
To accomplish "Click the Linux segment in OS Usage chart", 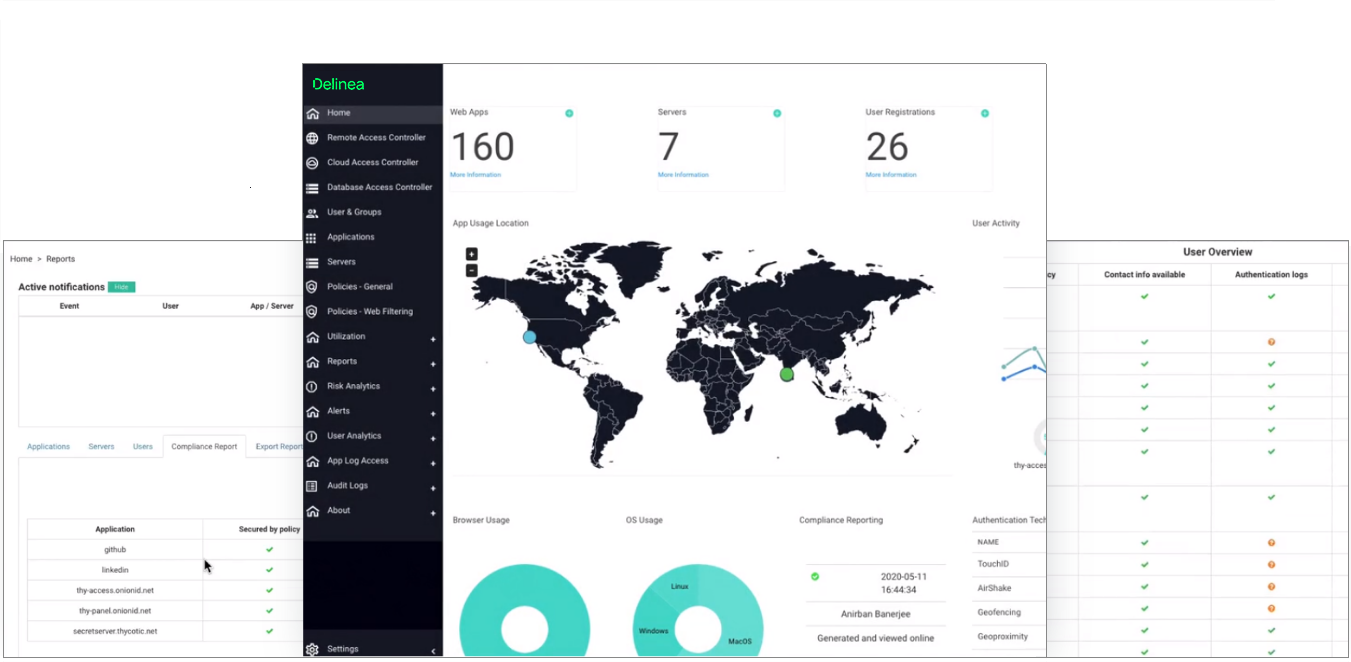I will point(680,586).
